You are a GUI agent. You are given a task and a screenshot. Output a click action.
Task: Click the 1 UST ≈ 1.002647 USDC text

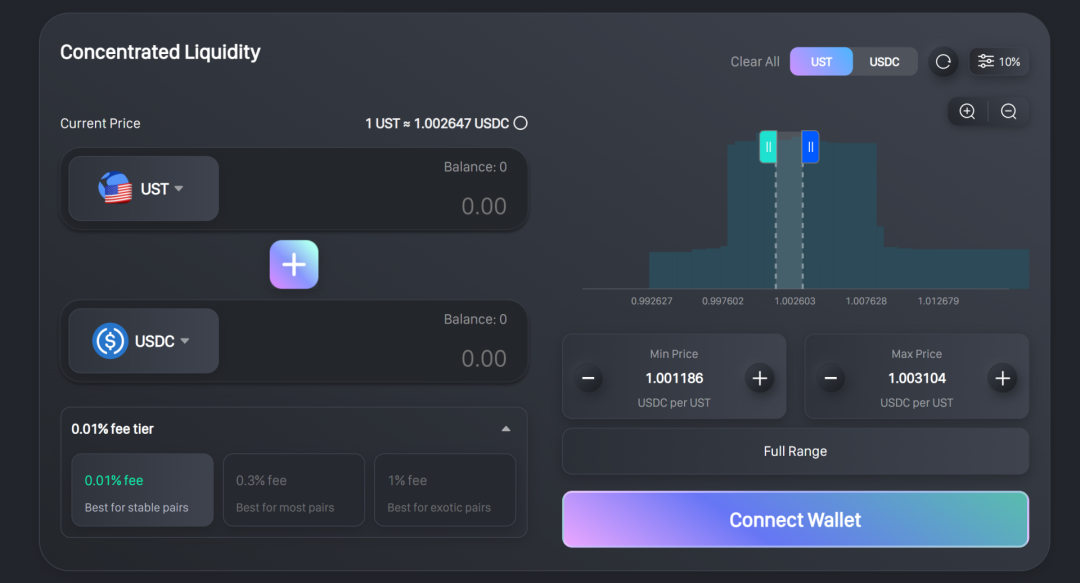(x=437, y=123)
